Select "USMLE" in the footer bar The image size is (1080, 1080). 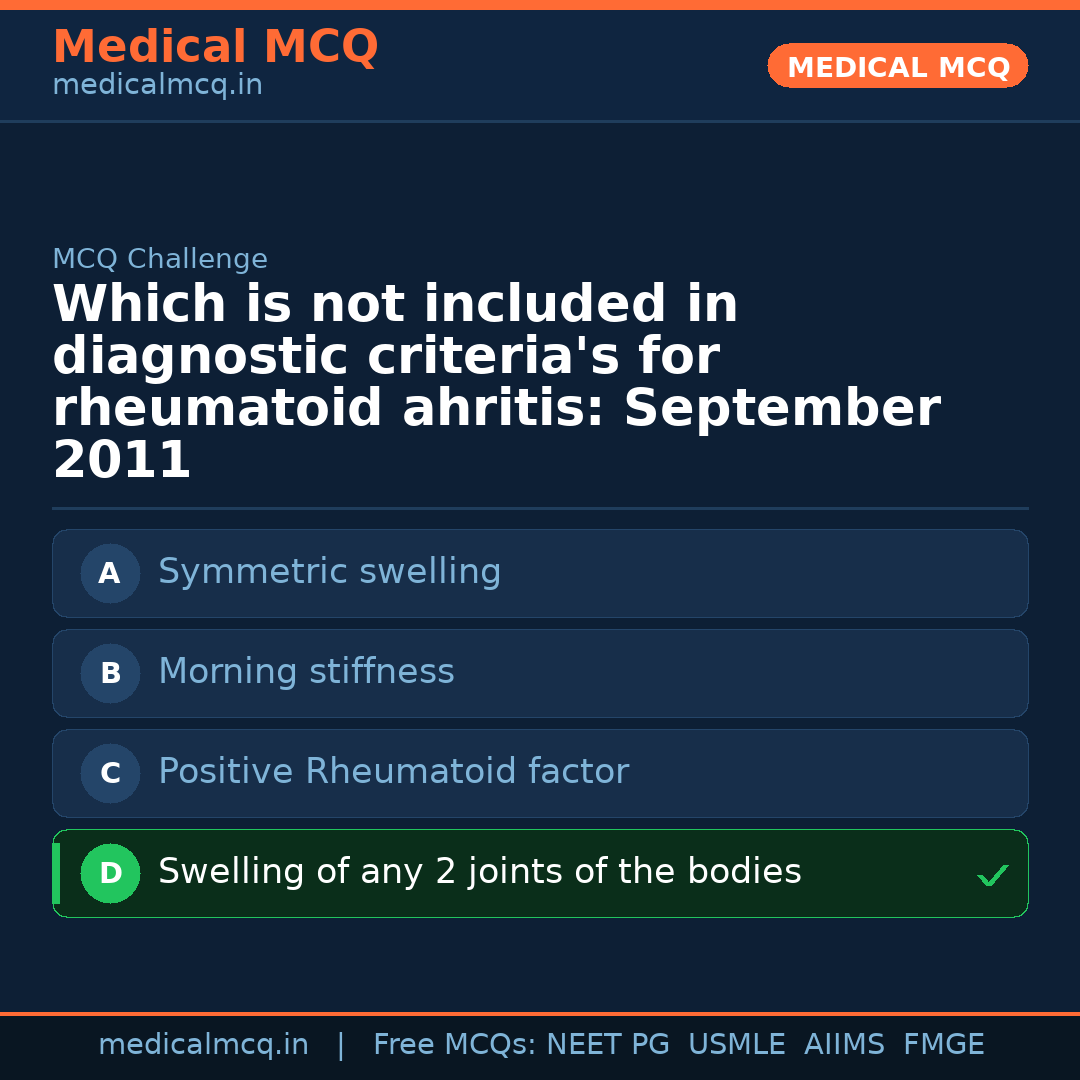736,1045
